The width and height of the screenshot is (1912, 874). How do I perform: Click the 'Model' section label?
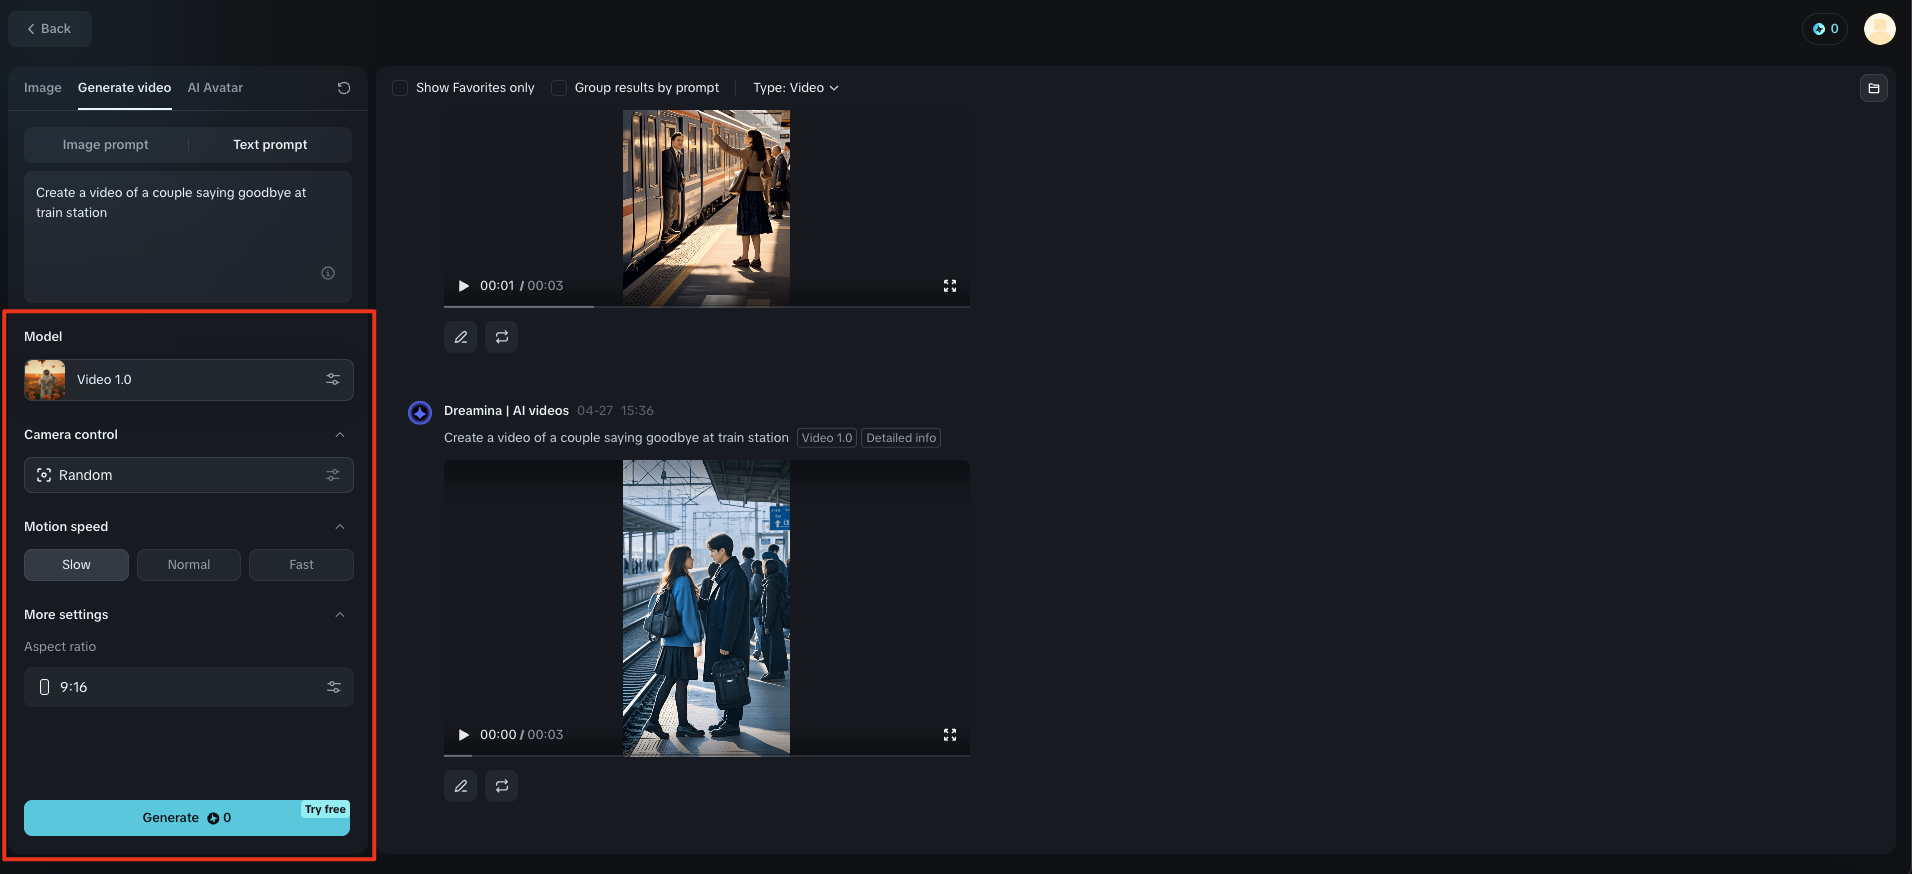pos(43,337)
